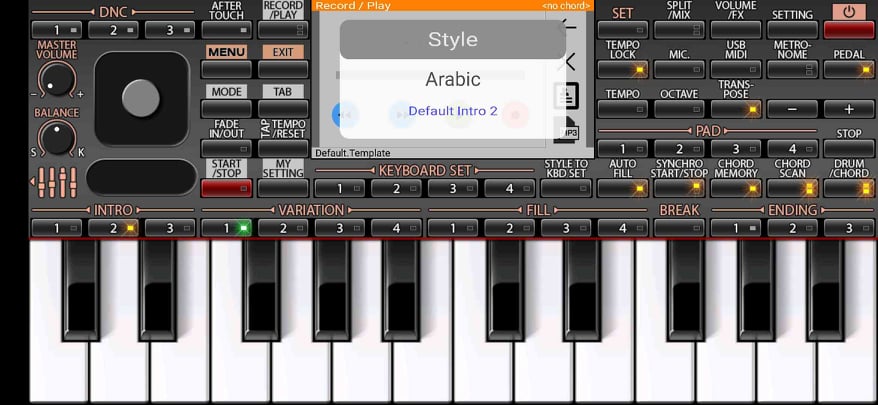
Task: Open the MENU button
Action: coord(226,69)
